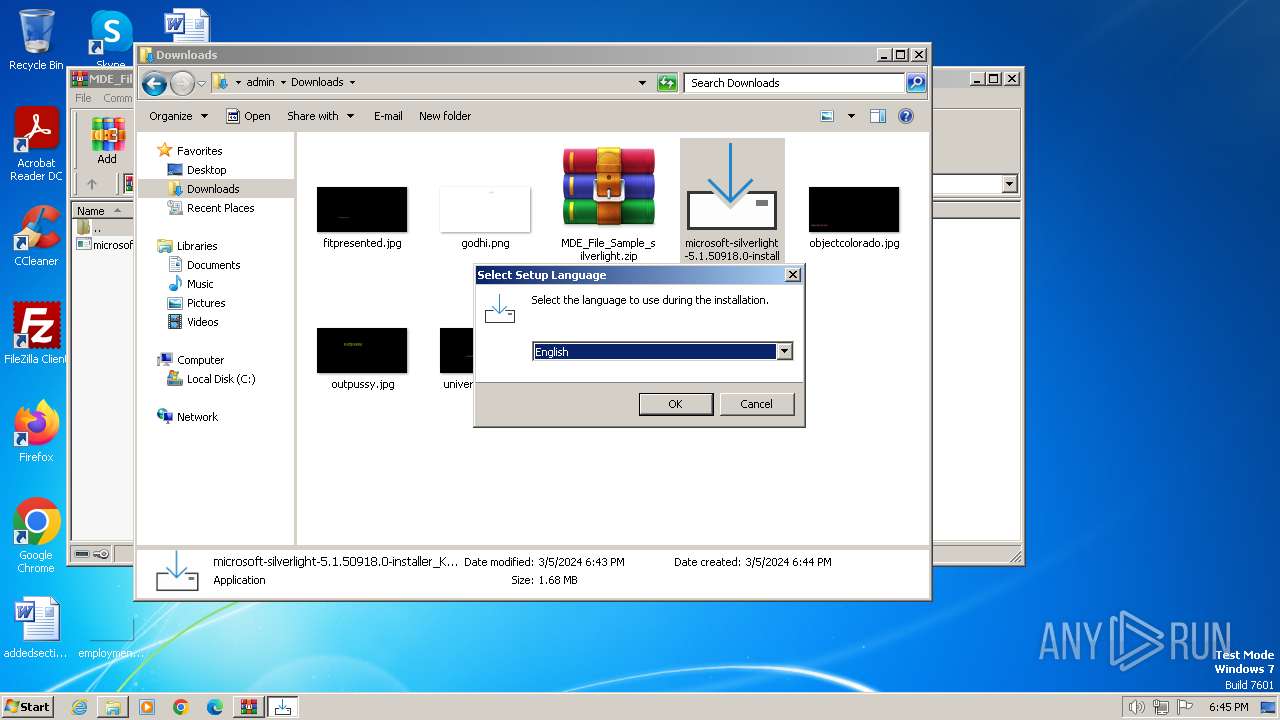Viewport: 1280px width, 720px height.
Task: Toggle the preview pane icon
Action: (x=878, y=116)
